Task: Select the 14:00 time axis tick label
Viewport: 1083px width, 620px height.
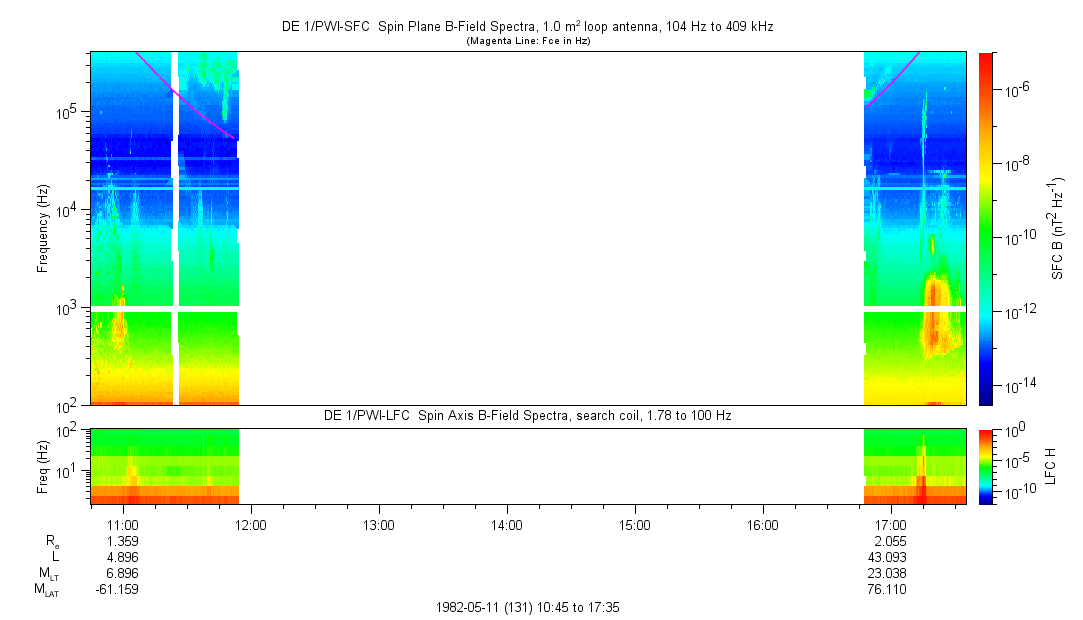Action: click(507, 524)
